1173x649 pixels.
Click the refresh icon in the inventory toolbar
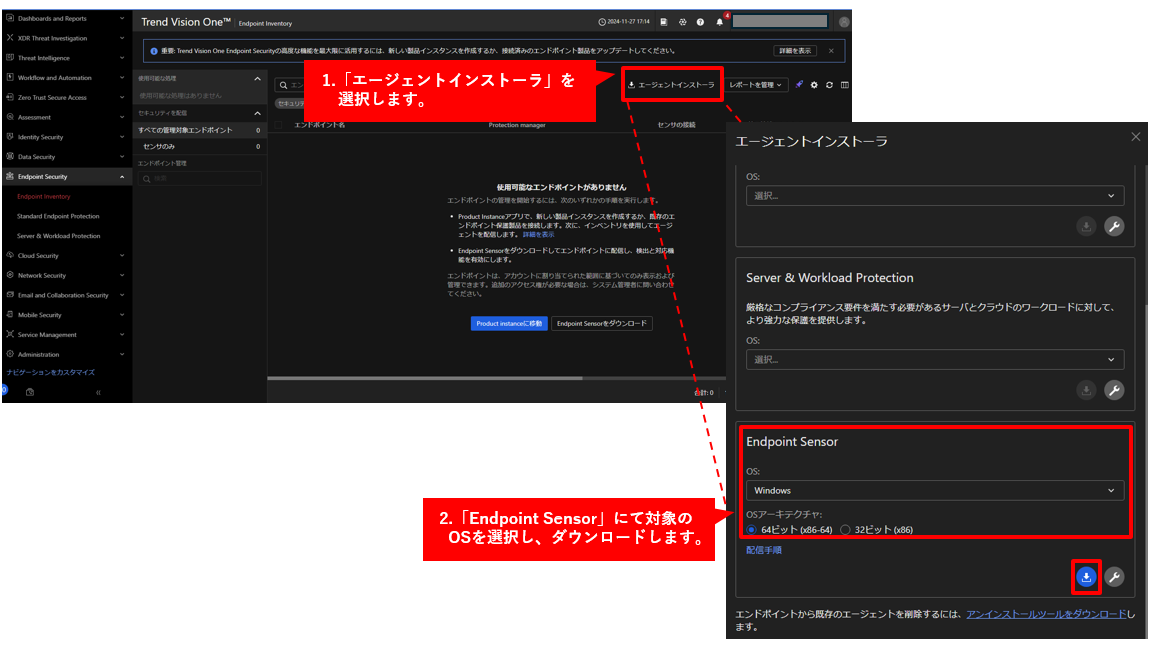click(829, 85)
